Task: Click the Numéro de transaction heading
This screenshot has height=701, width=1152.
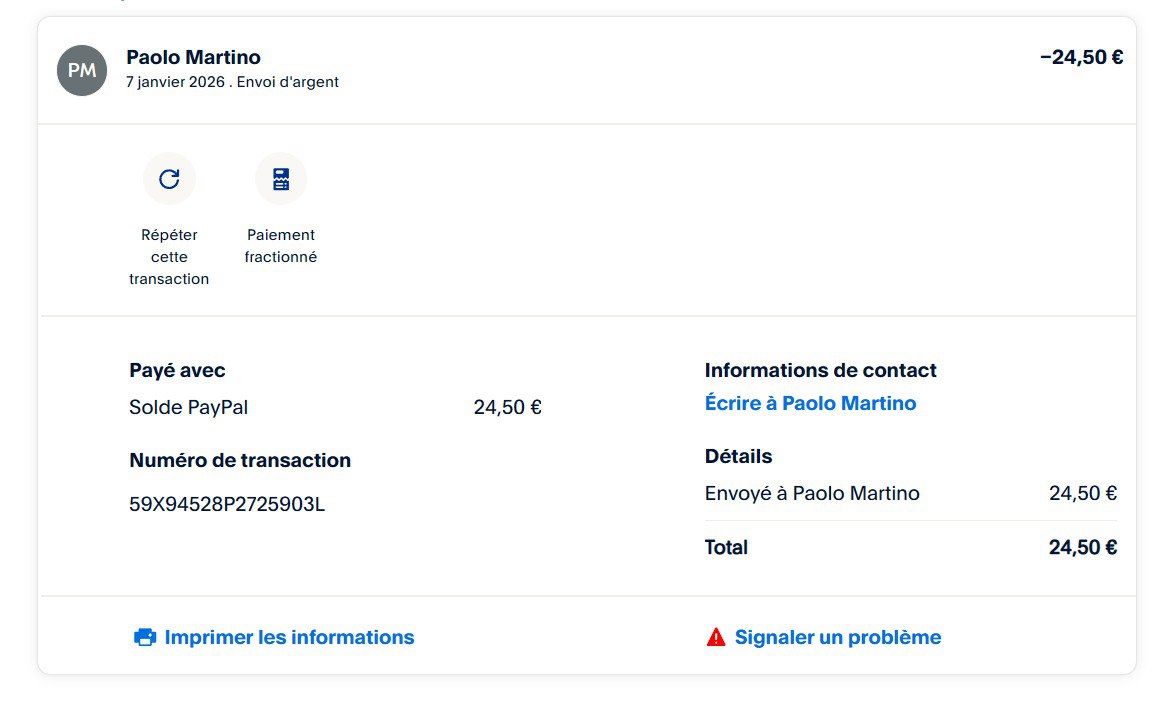Action: (240, 460)
